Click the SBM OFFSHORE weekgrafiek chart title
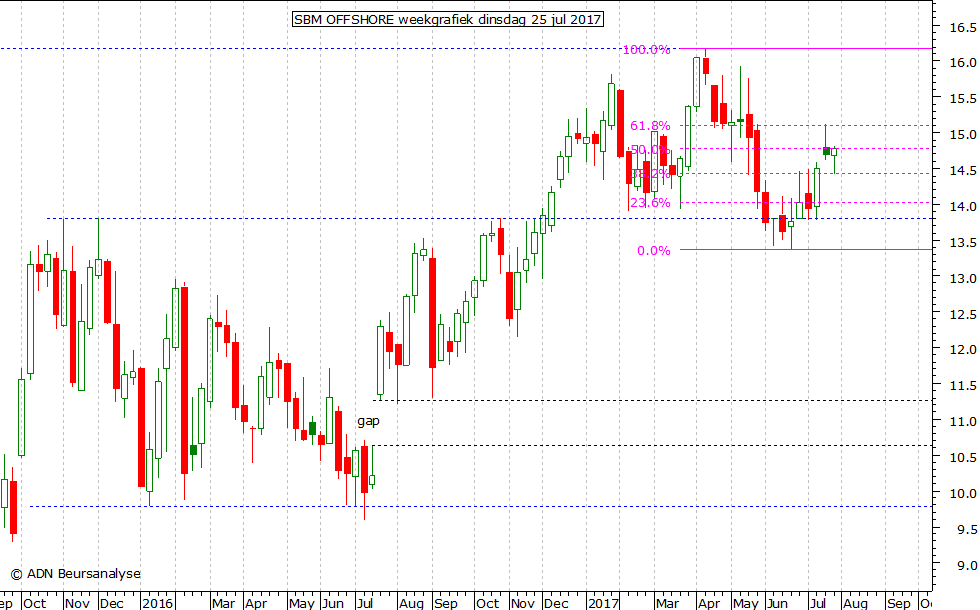Viewport: 980px width, 610px height. coord(448,19)
